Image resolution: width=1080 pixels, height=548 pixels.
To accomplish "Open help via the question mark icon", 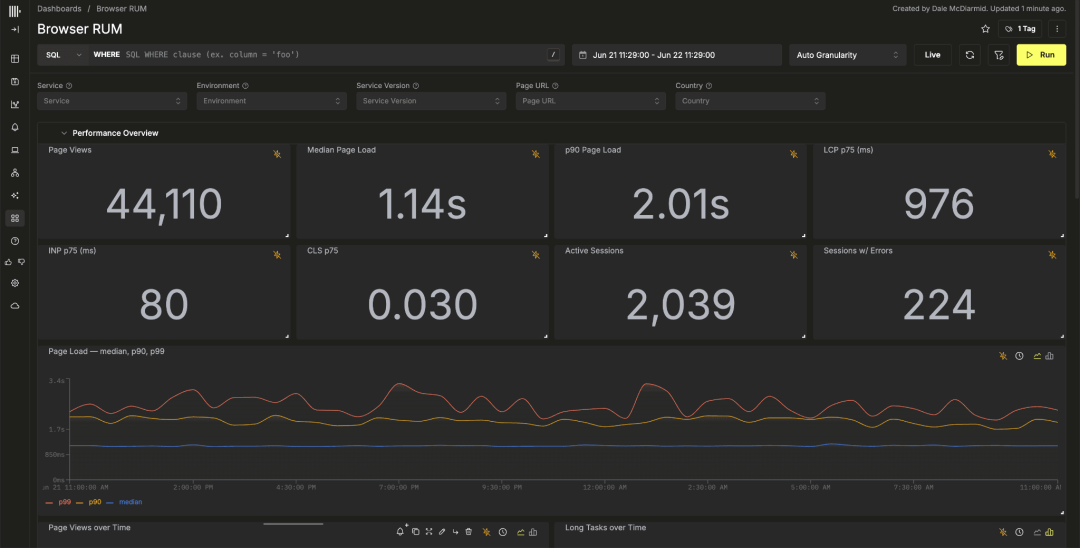I will [x=15, y=241].
